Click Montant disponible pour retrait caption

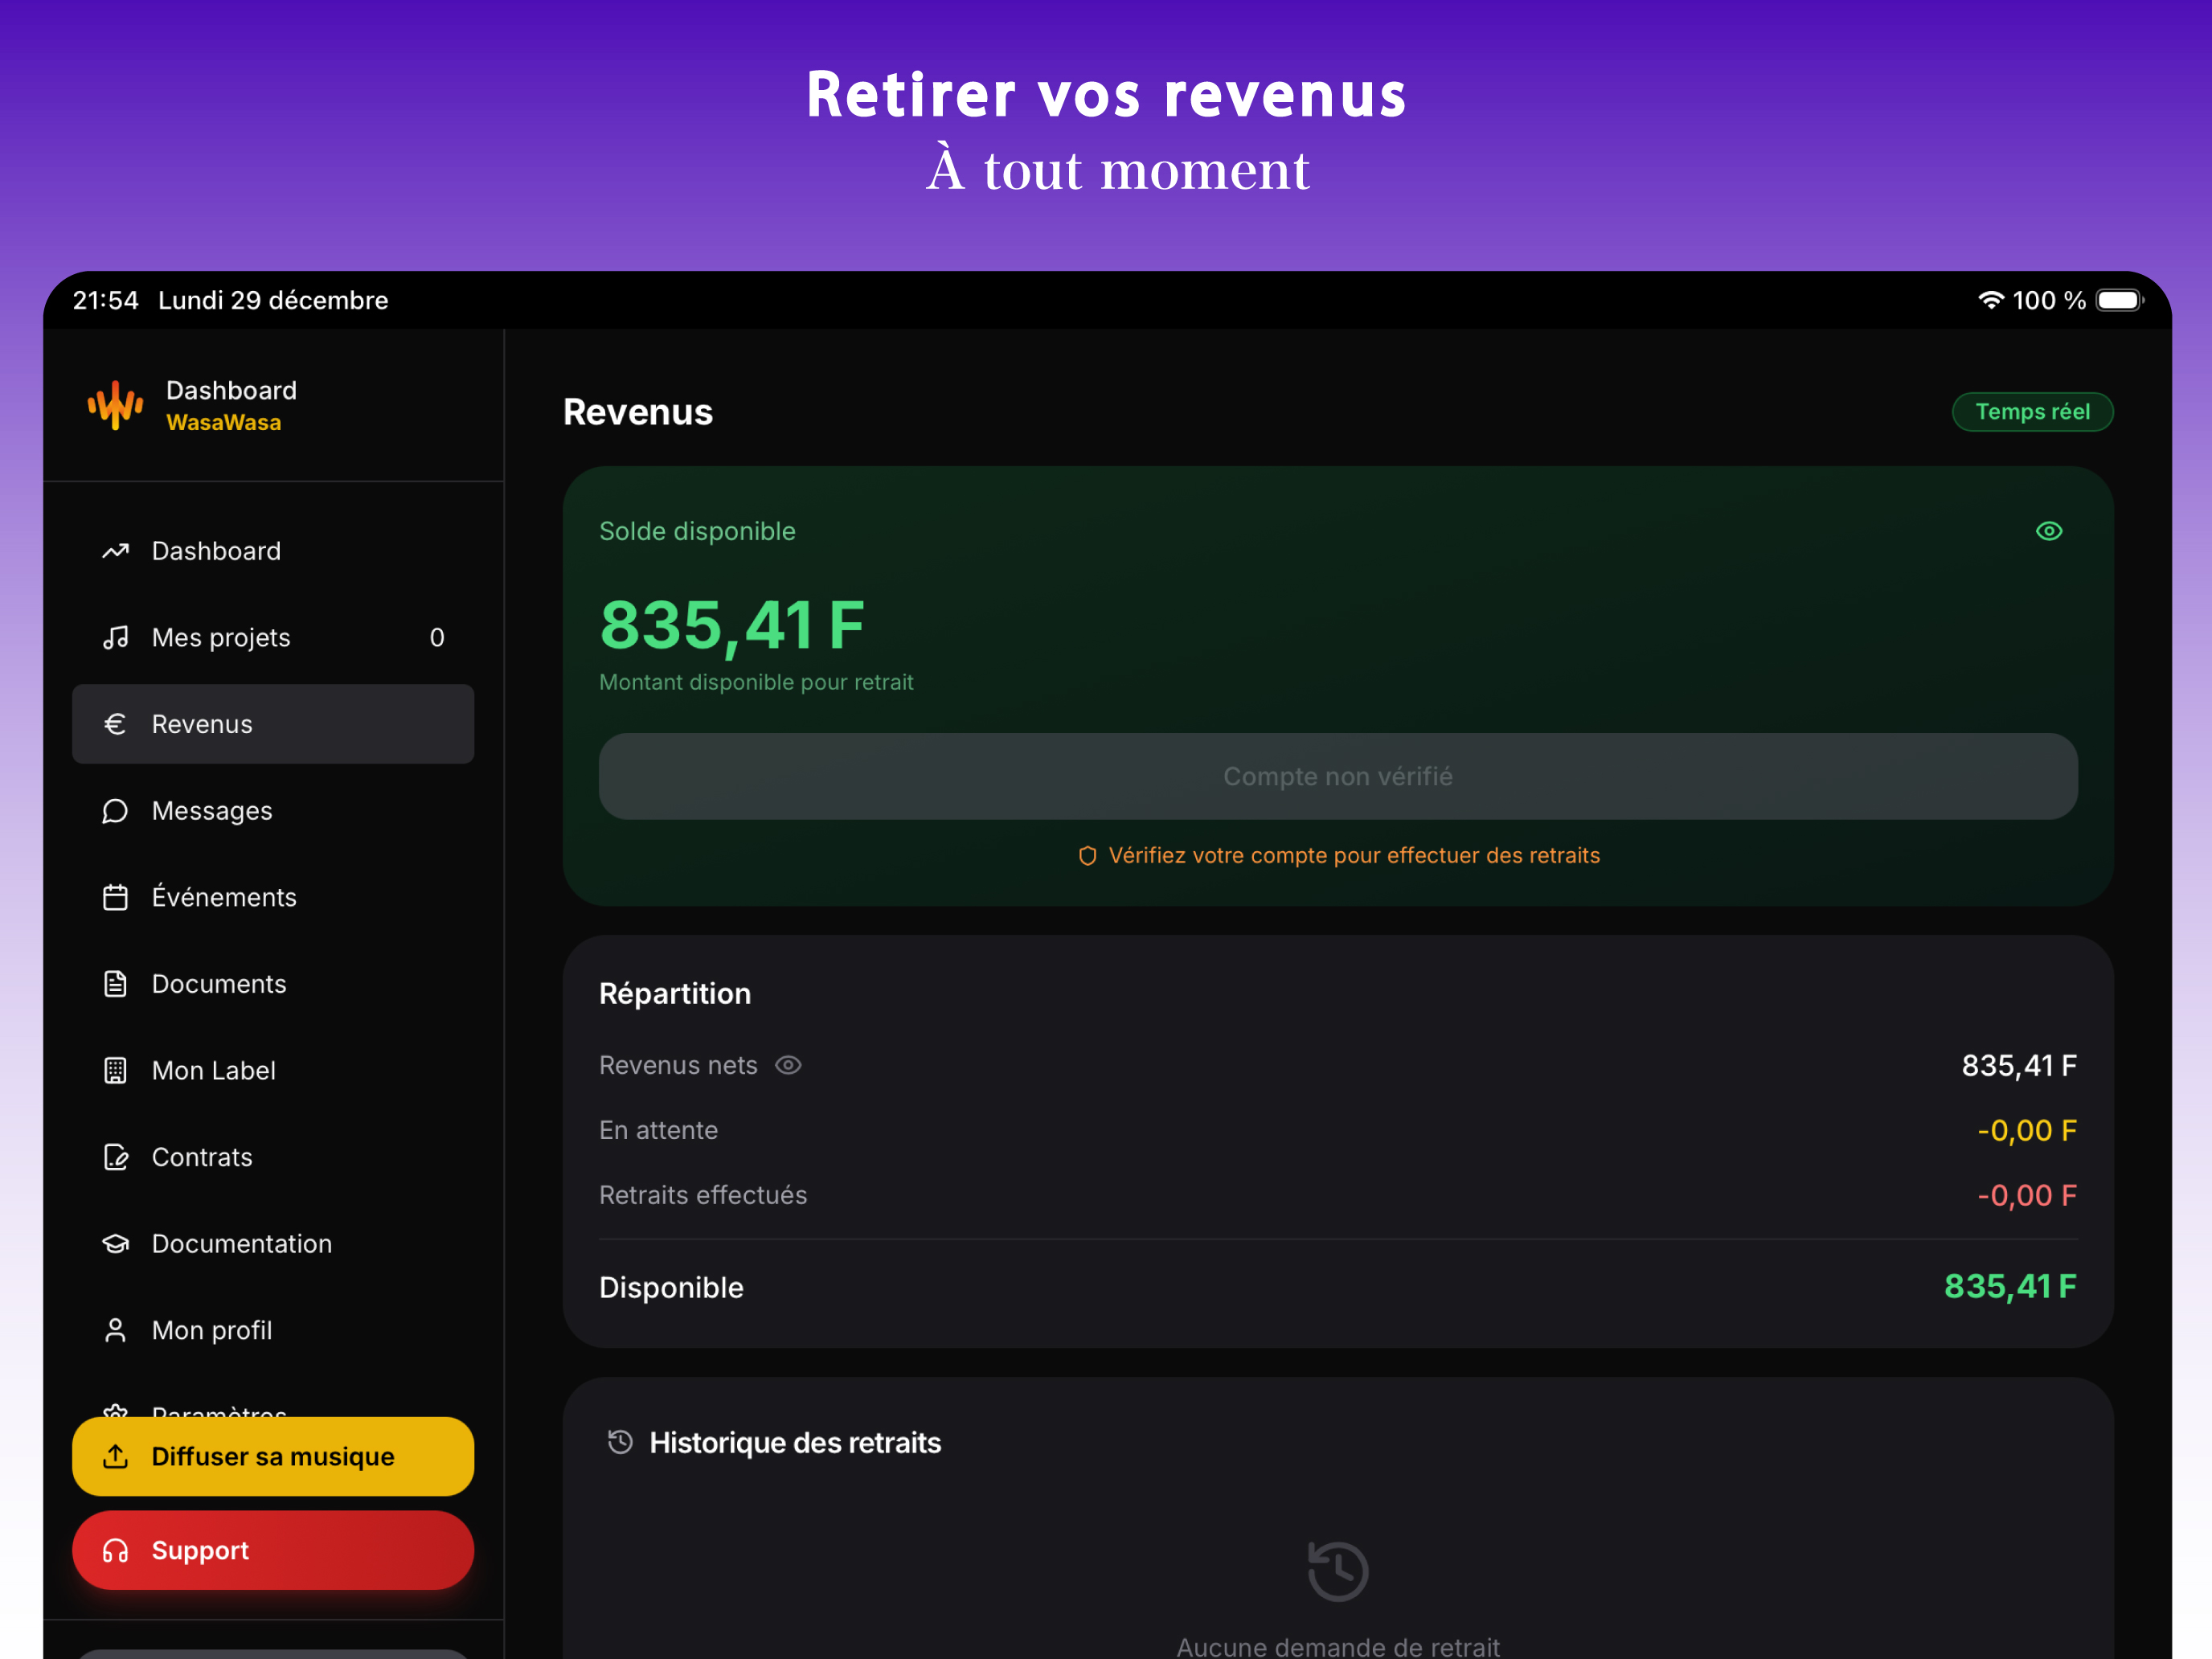(756, 683)
